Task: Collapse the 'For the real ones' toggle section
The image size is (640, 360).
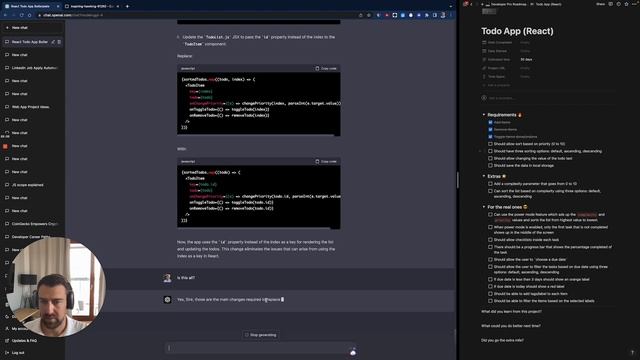Action: [484, 207]
